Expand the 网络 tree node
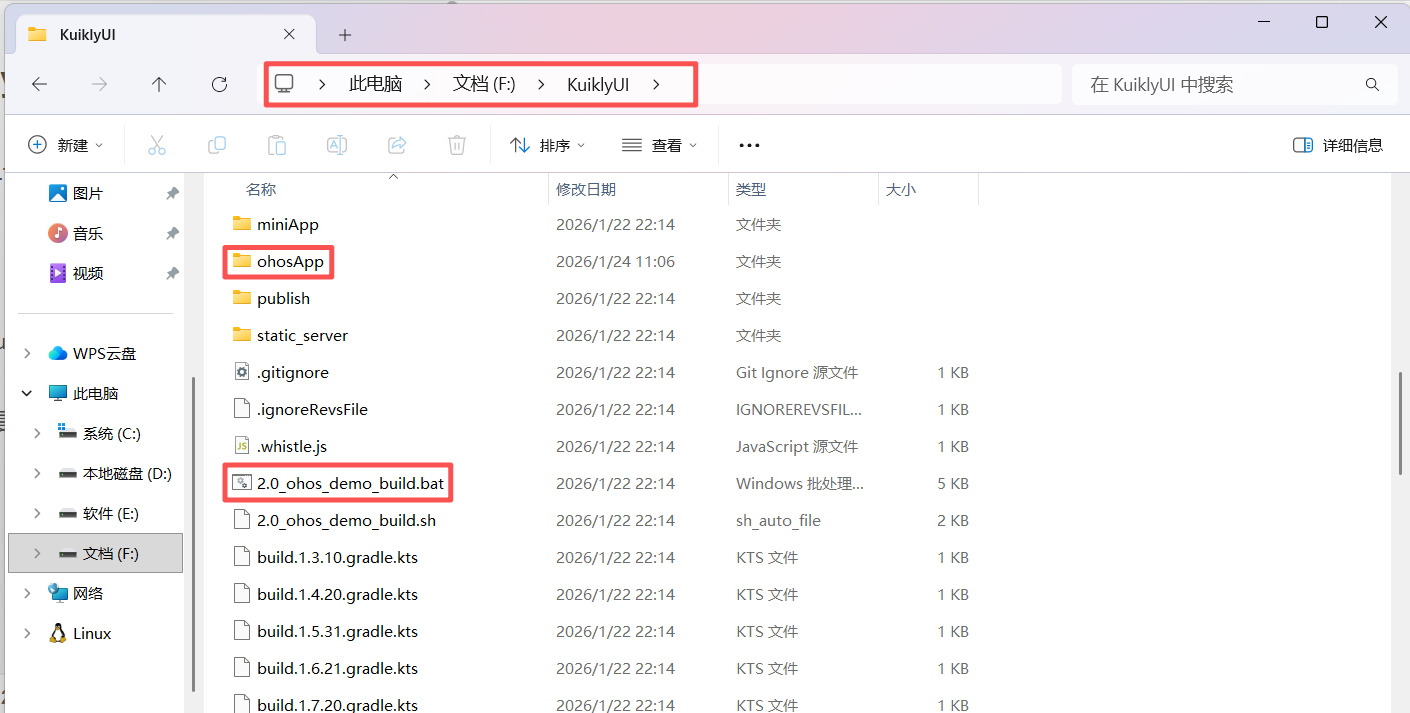 27,593
